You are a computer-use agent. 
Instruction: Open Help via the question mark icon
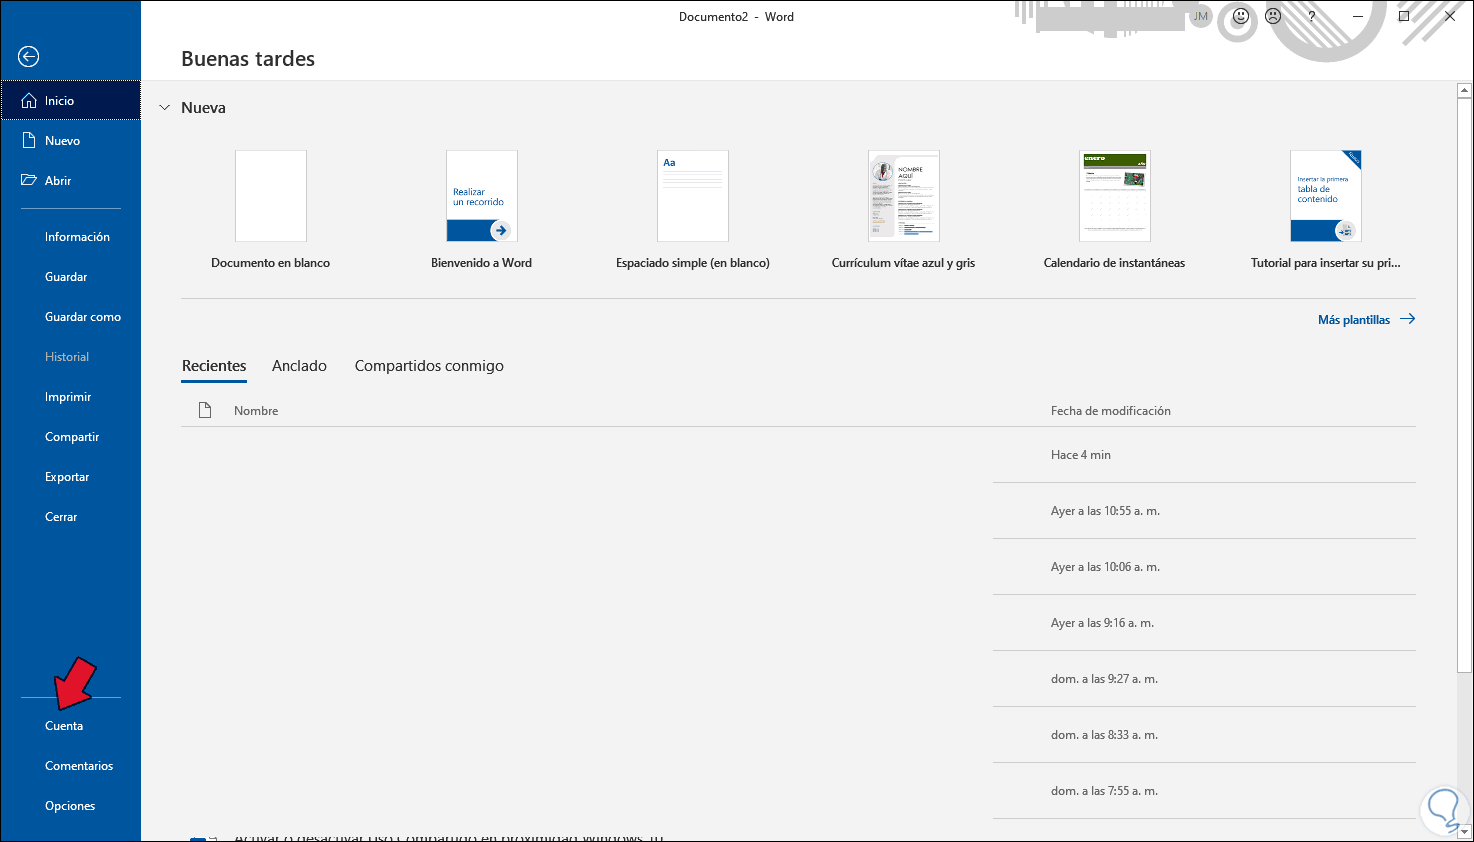click(1311, 16)
